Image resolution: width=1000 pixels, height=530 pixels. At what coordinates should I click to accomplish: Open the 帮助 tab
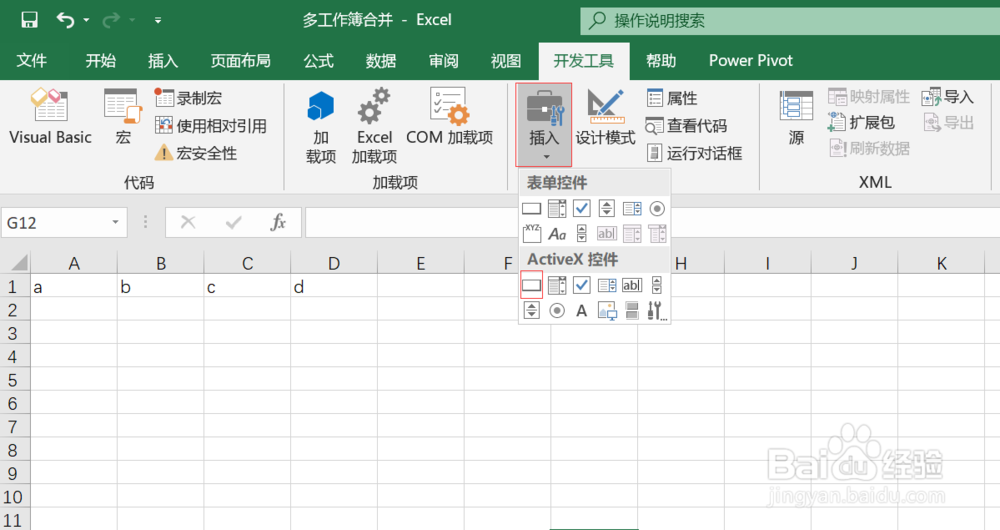(661, 61)
